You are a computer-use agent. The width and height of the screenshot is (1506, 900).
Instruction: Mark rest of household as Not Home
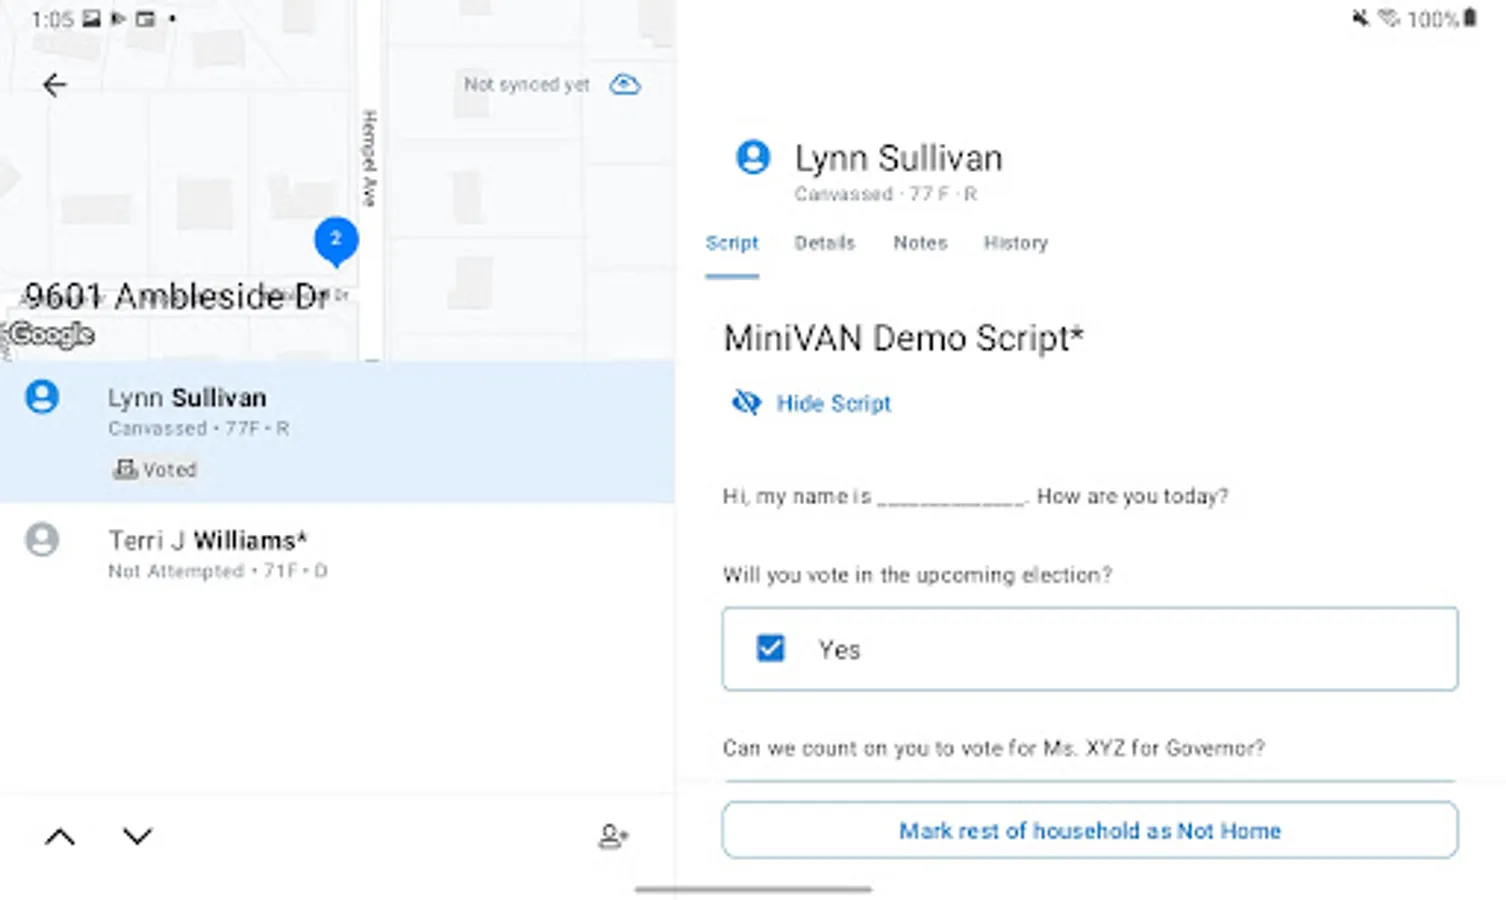point(1090,830)
